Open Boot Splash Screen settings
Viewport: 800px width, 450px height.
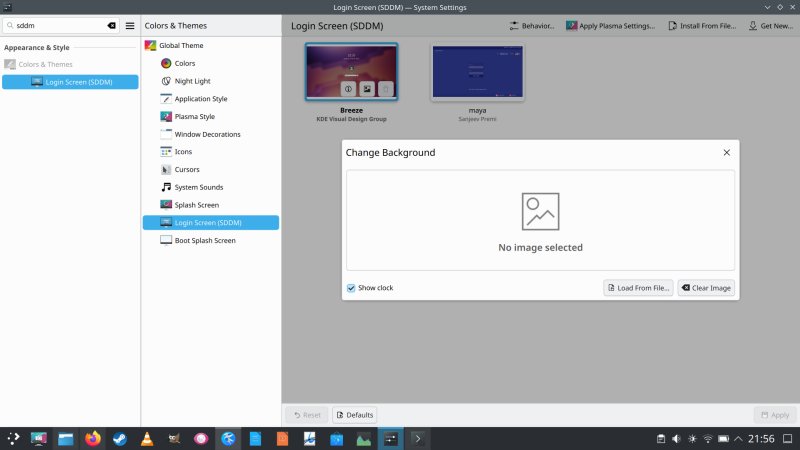(211, 240)
